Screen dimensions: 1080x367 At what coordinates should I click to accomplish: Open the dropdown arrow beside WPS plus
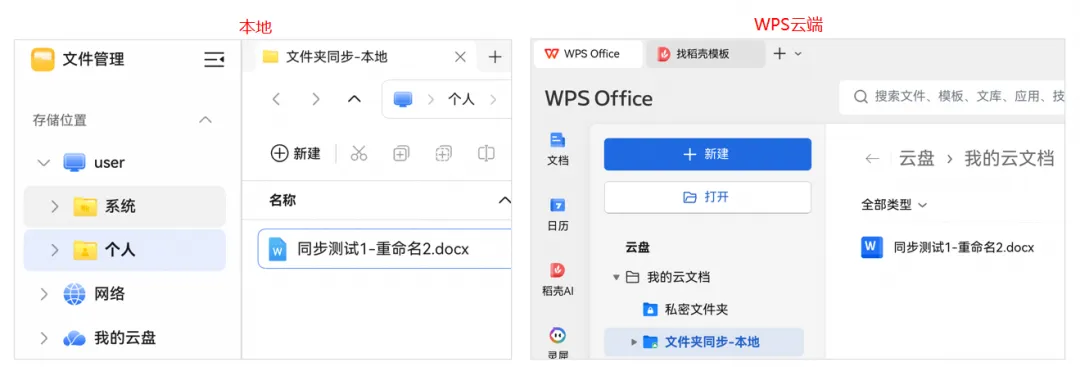(798, 53)
